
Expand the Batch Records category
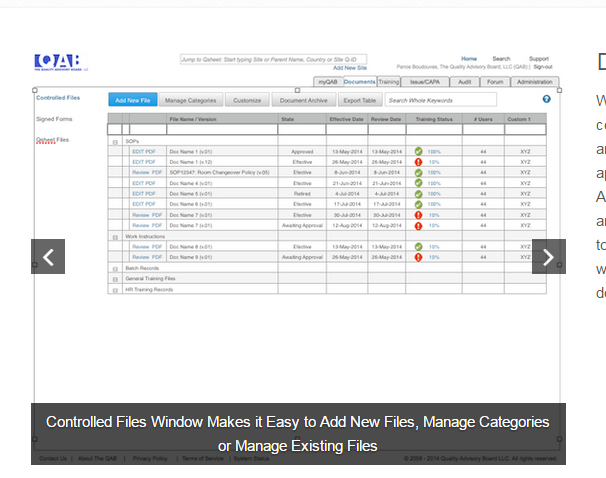pyautogui.click(x=115, y=269)
